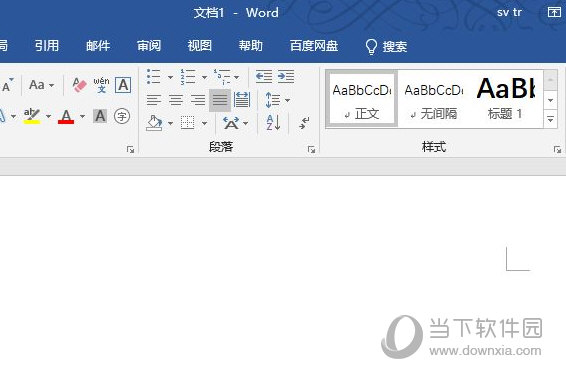
Task: Expand the font color dropdown arrow
Action: coord(83,116)
